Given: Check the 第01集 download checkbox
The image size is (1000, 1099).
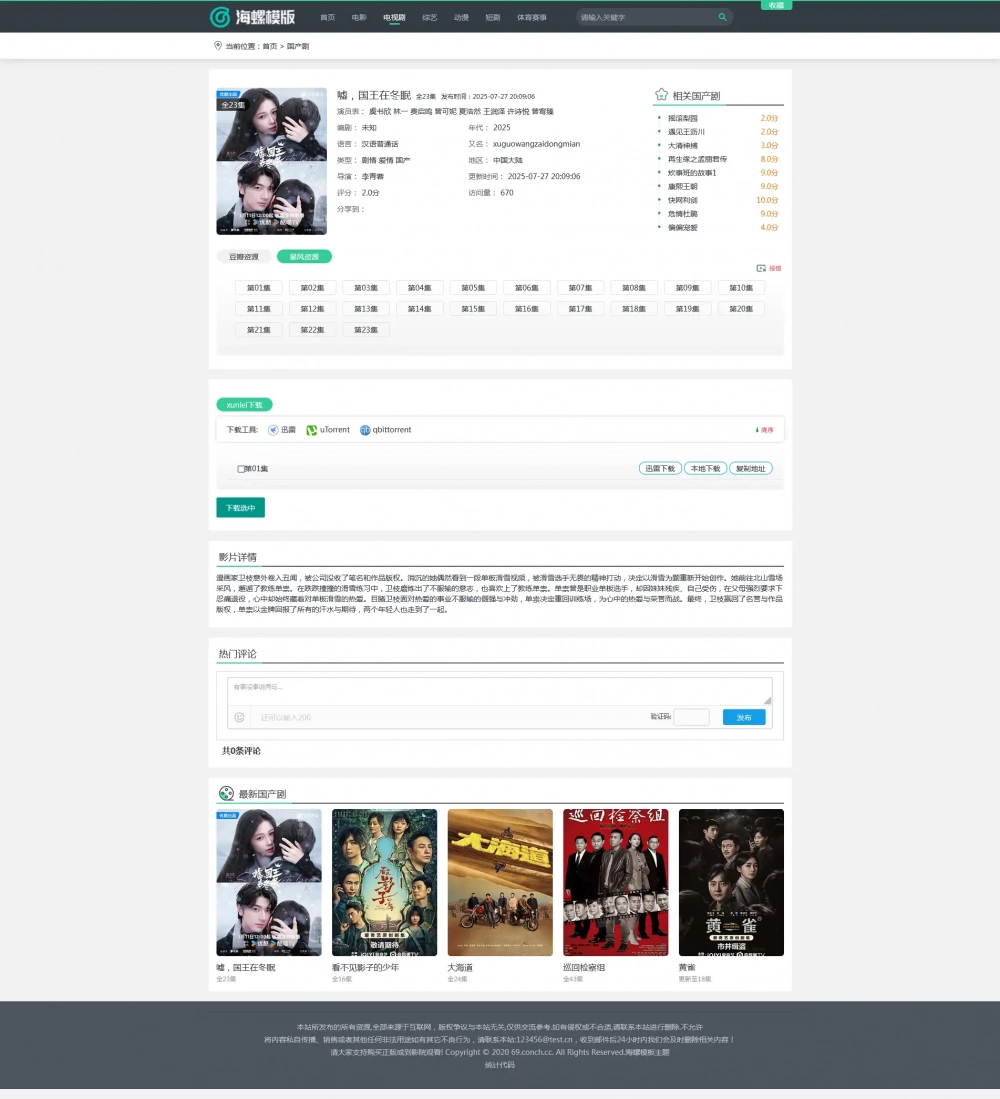Looking at the screenshot, I should 241,469.
